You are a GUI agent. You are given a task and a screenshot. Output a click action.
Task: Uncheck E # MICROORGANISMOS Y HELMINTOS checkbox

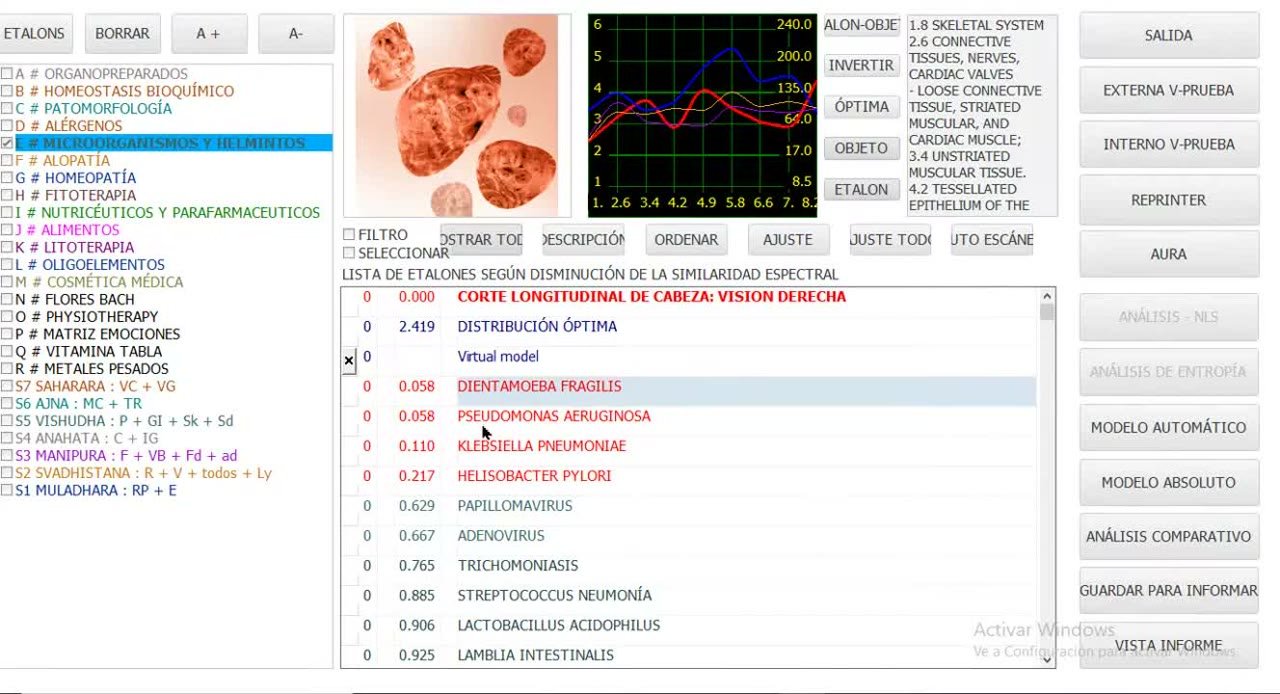click(7, 143)
